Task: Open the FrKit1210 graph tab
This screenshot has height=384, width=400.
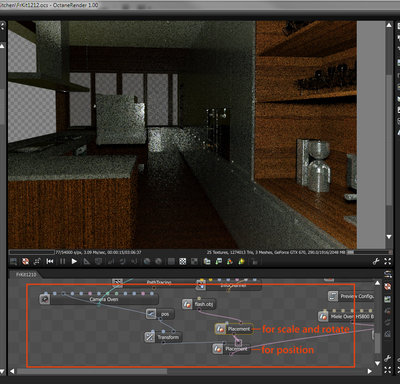Action: pos(26,274)
